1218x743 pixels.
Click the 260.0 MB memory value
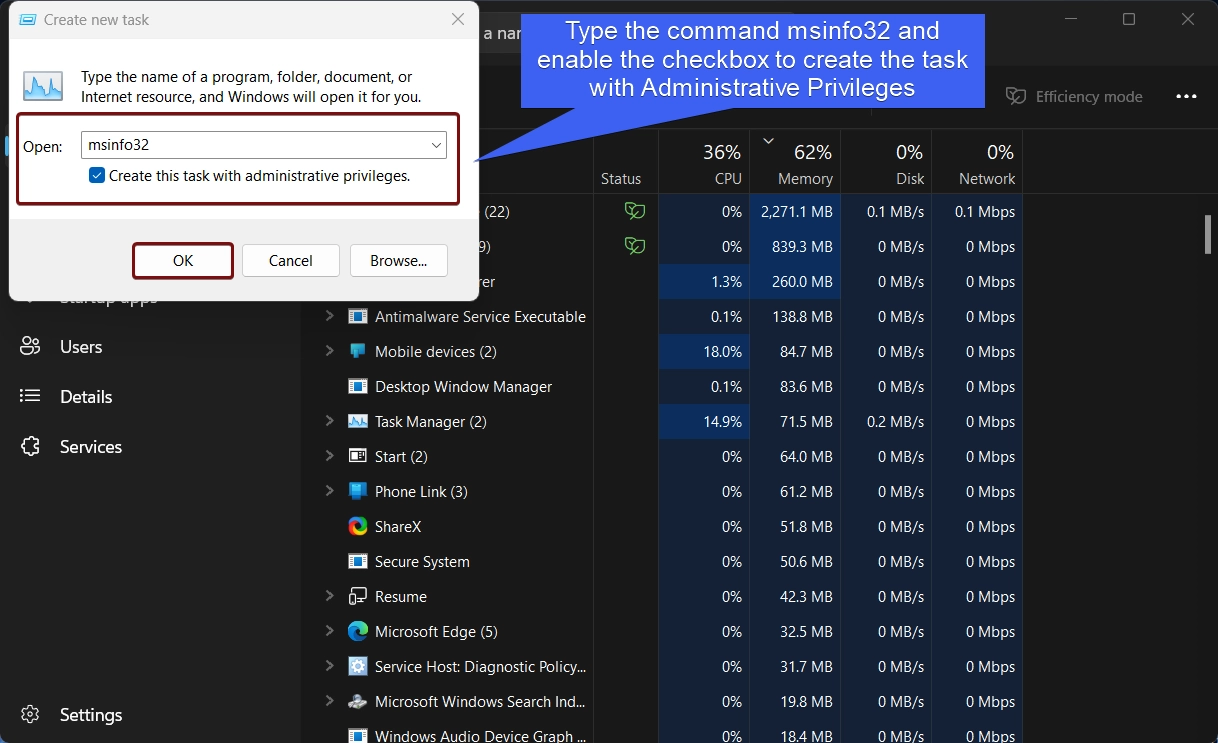coord(802,282)
